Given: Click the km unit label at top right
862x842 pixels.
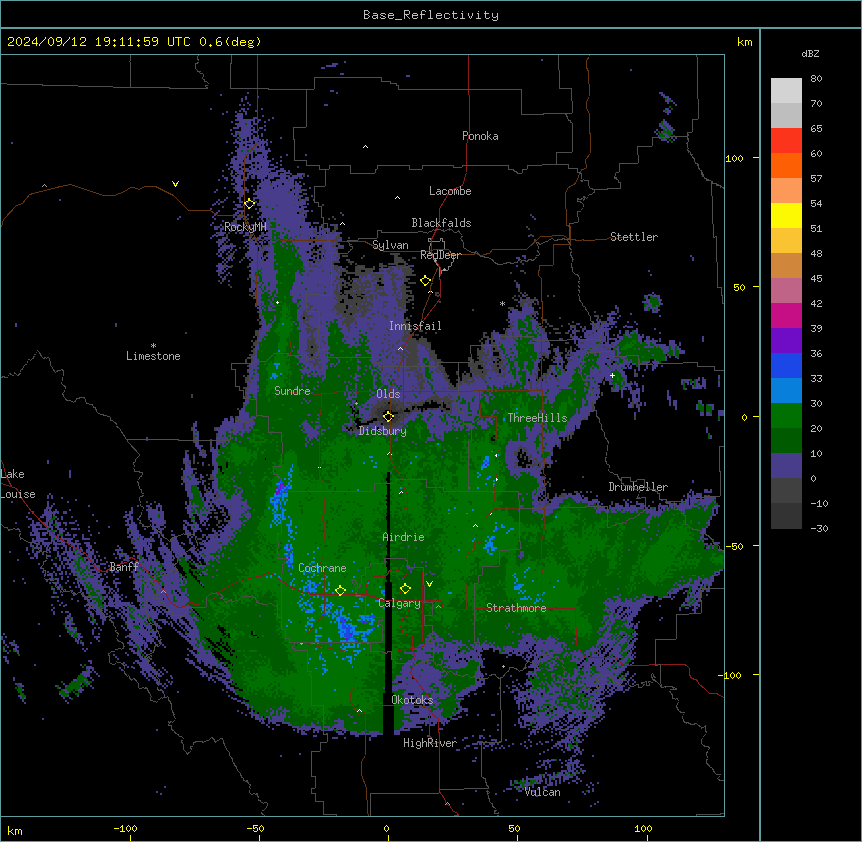Looking at the screenshot, I should (x=744, y=42).
